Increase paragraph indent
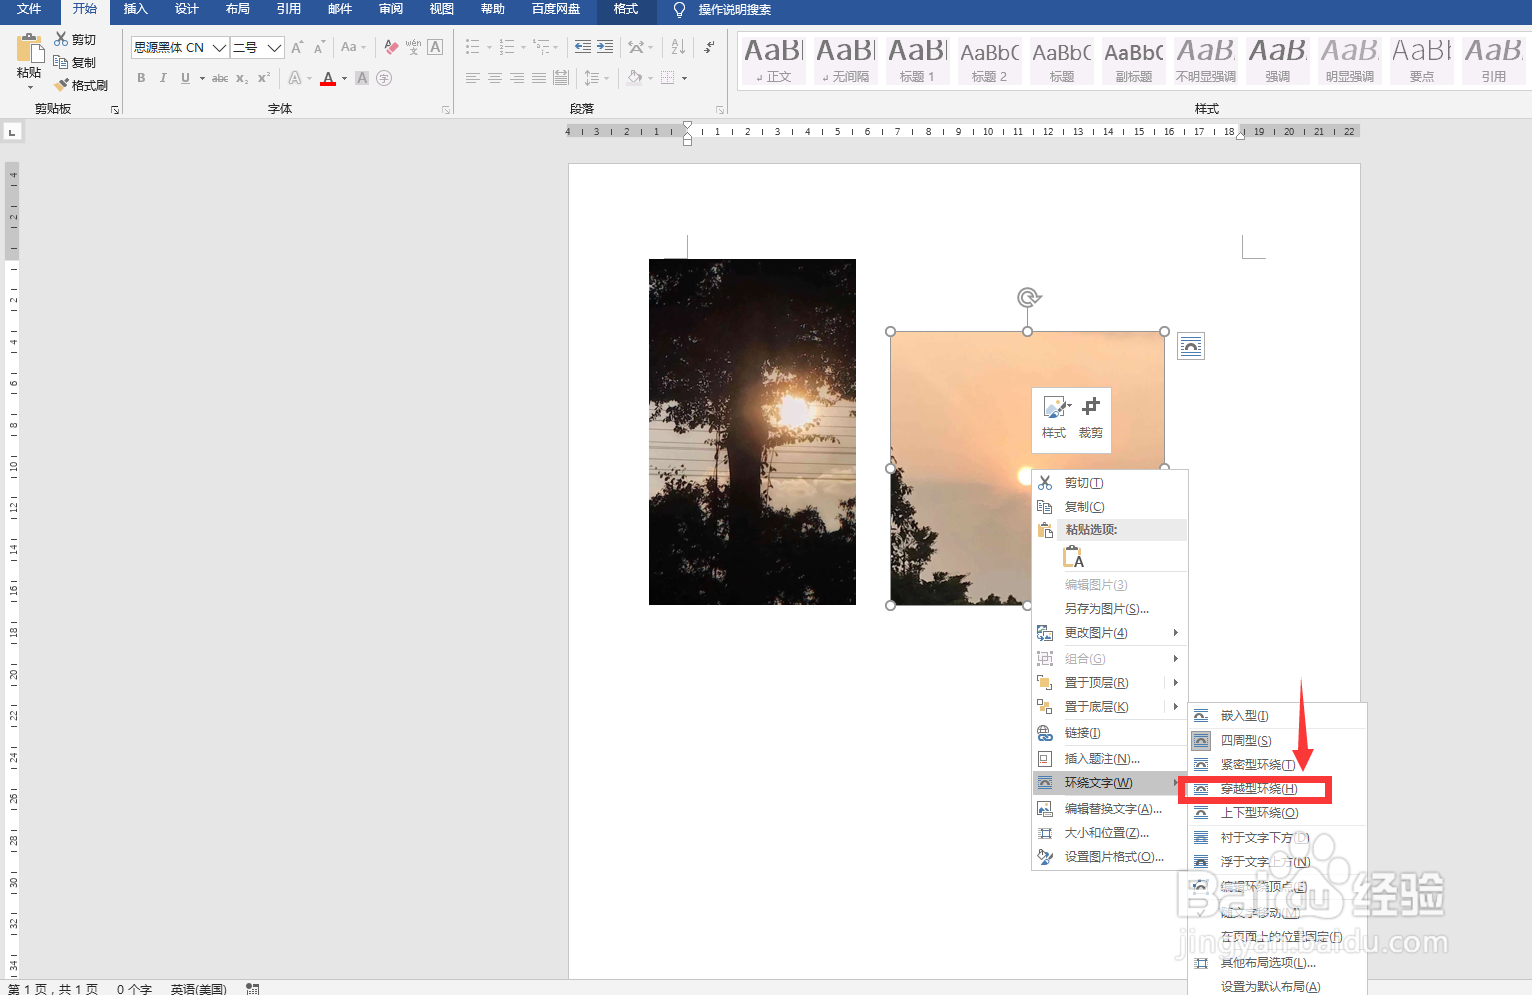This screenshot has width=1532, height=995. (605, 47)
